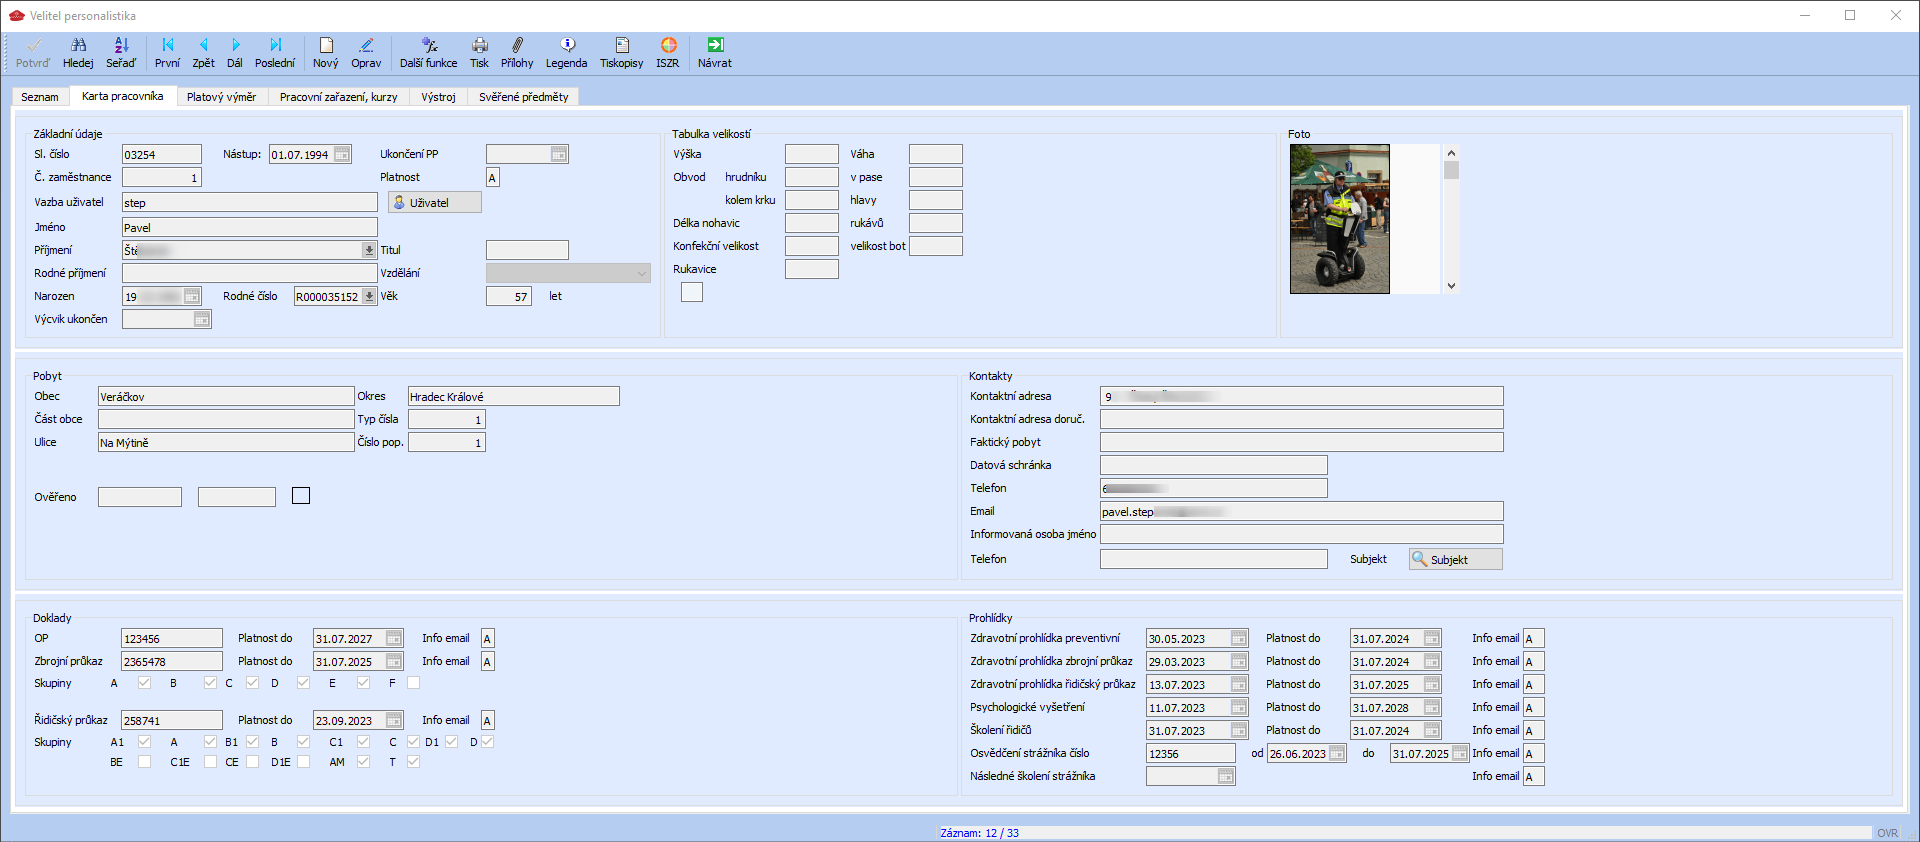Screen dimensions: 1920x842
Task: Toggle Řidičský průkaz group T checkbox
Action: [x=413, y=762]
